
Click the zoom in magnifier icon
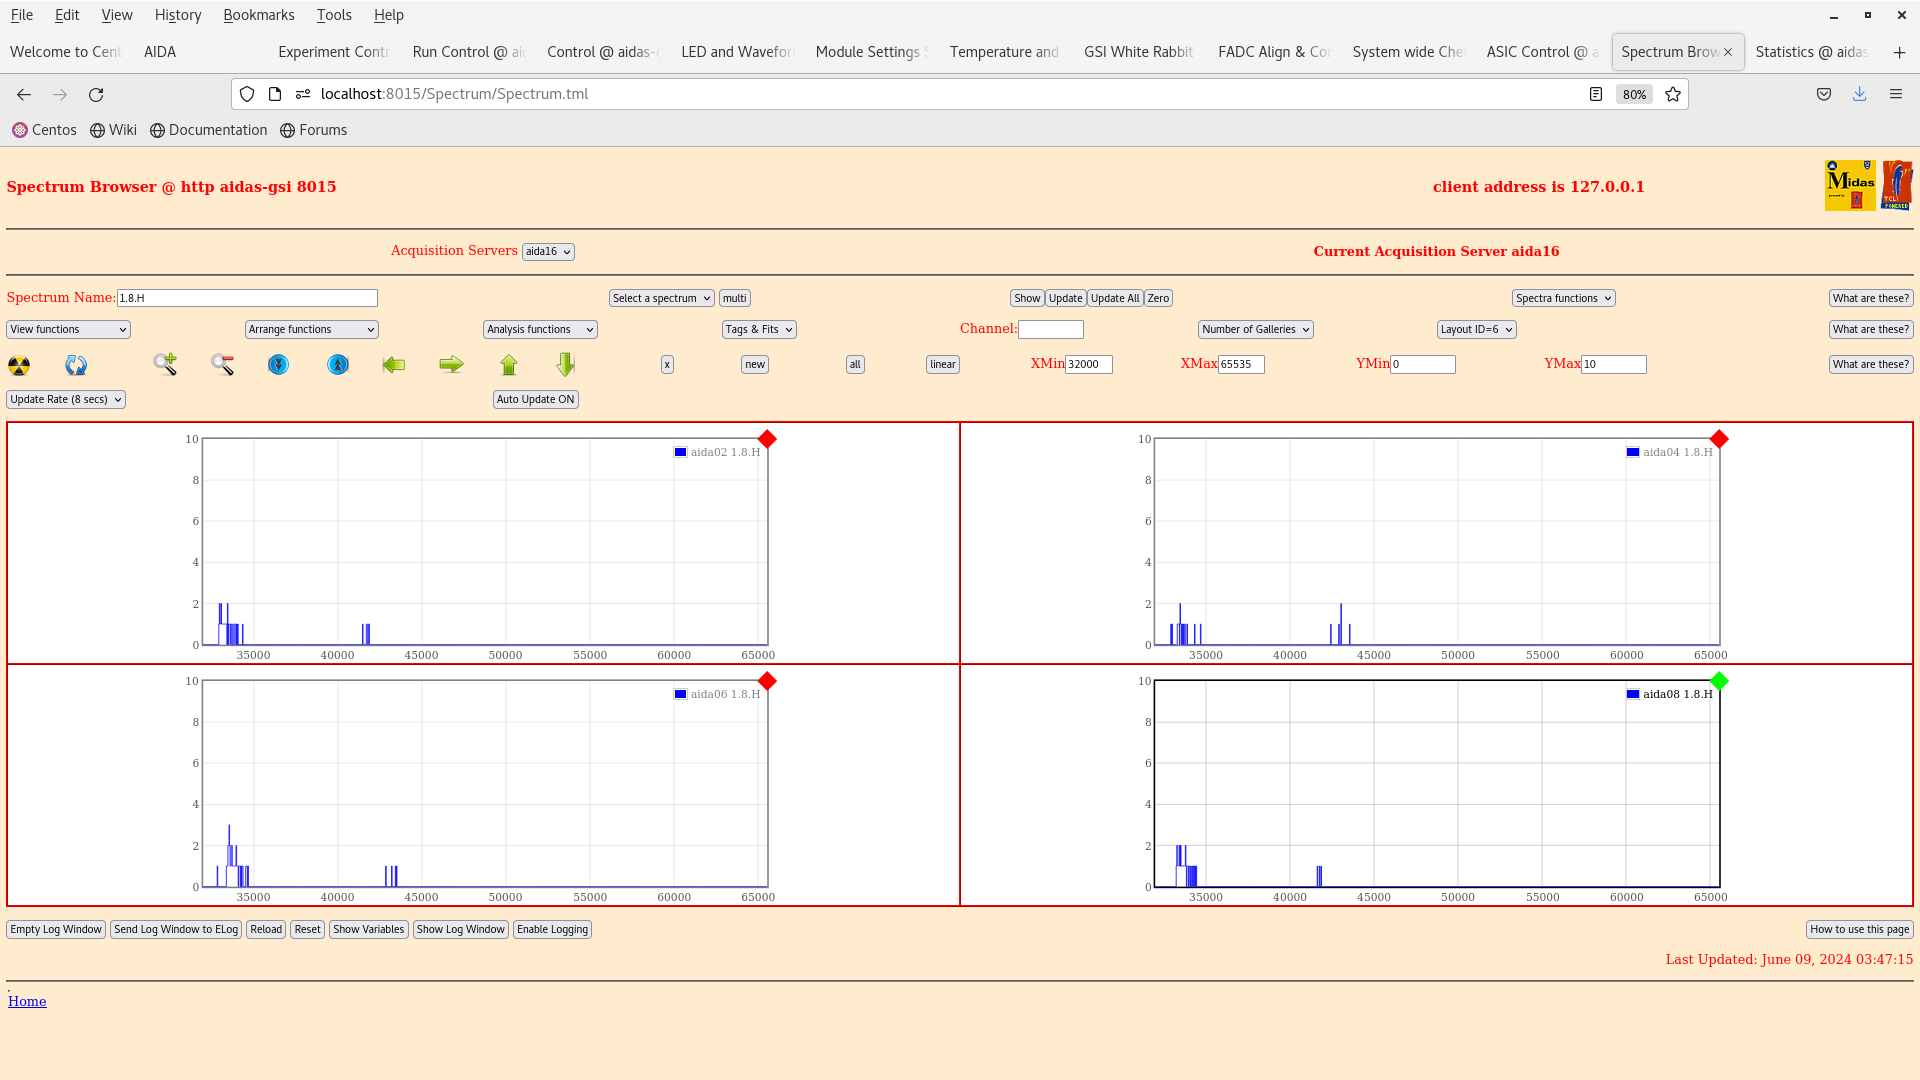coord(165,364)
